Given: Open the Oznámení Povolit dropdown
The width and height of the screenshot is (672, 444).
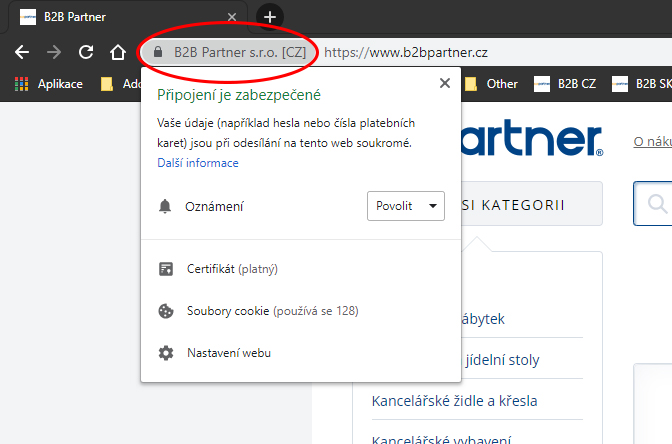Looking at the screenshot, I should tap(406, 206).
